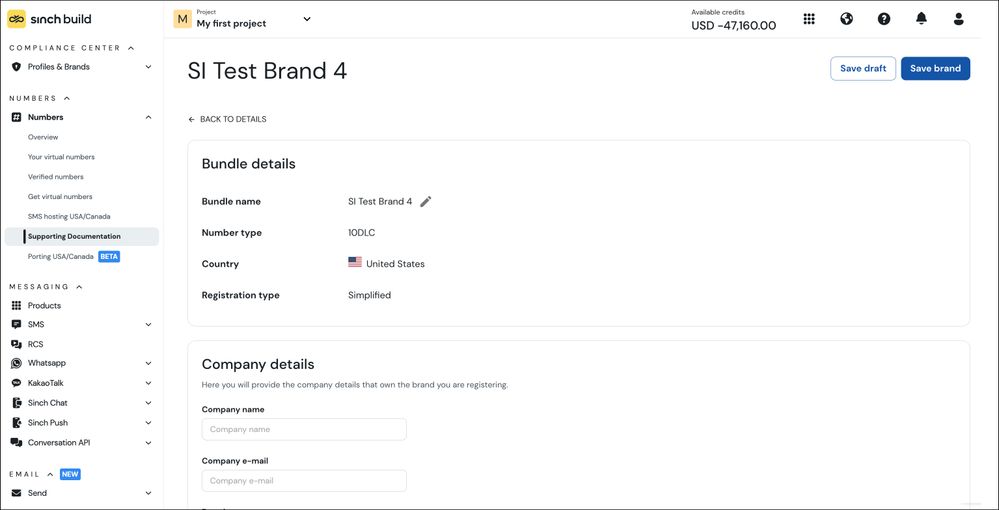This screenshot has height=510, width=999.
Task: Click the project M avatar
Action: (x=183, y=19)
